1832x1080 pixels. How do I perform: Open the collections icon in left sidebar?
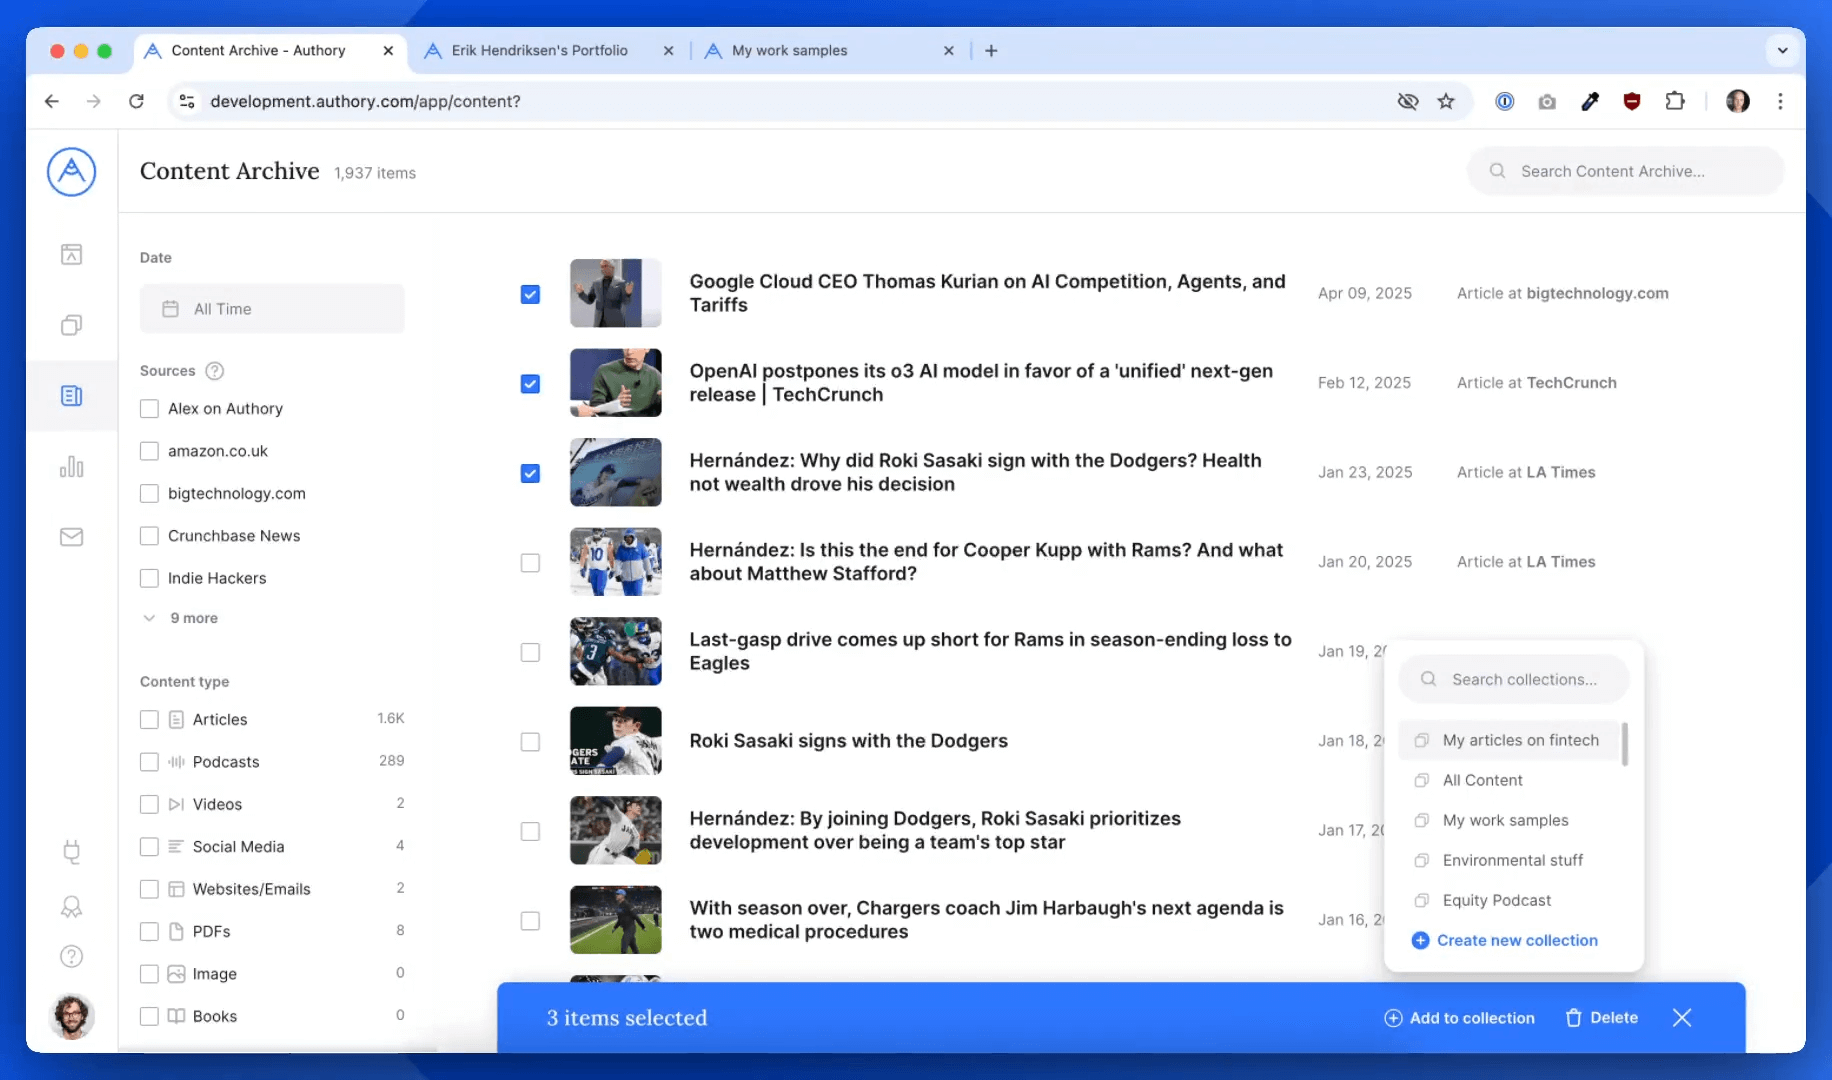71,325
